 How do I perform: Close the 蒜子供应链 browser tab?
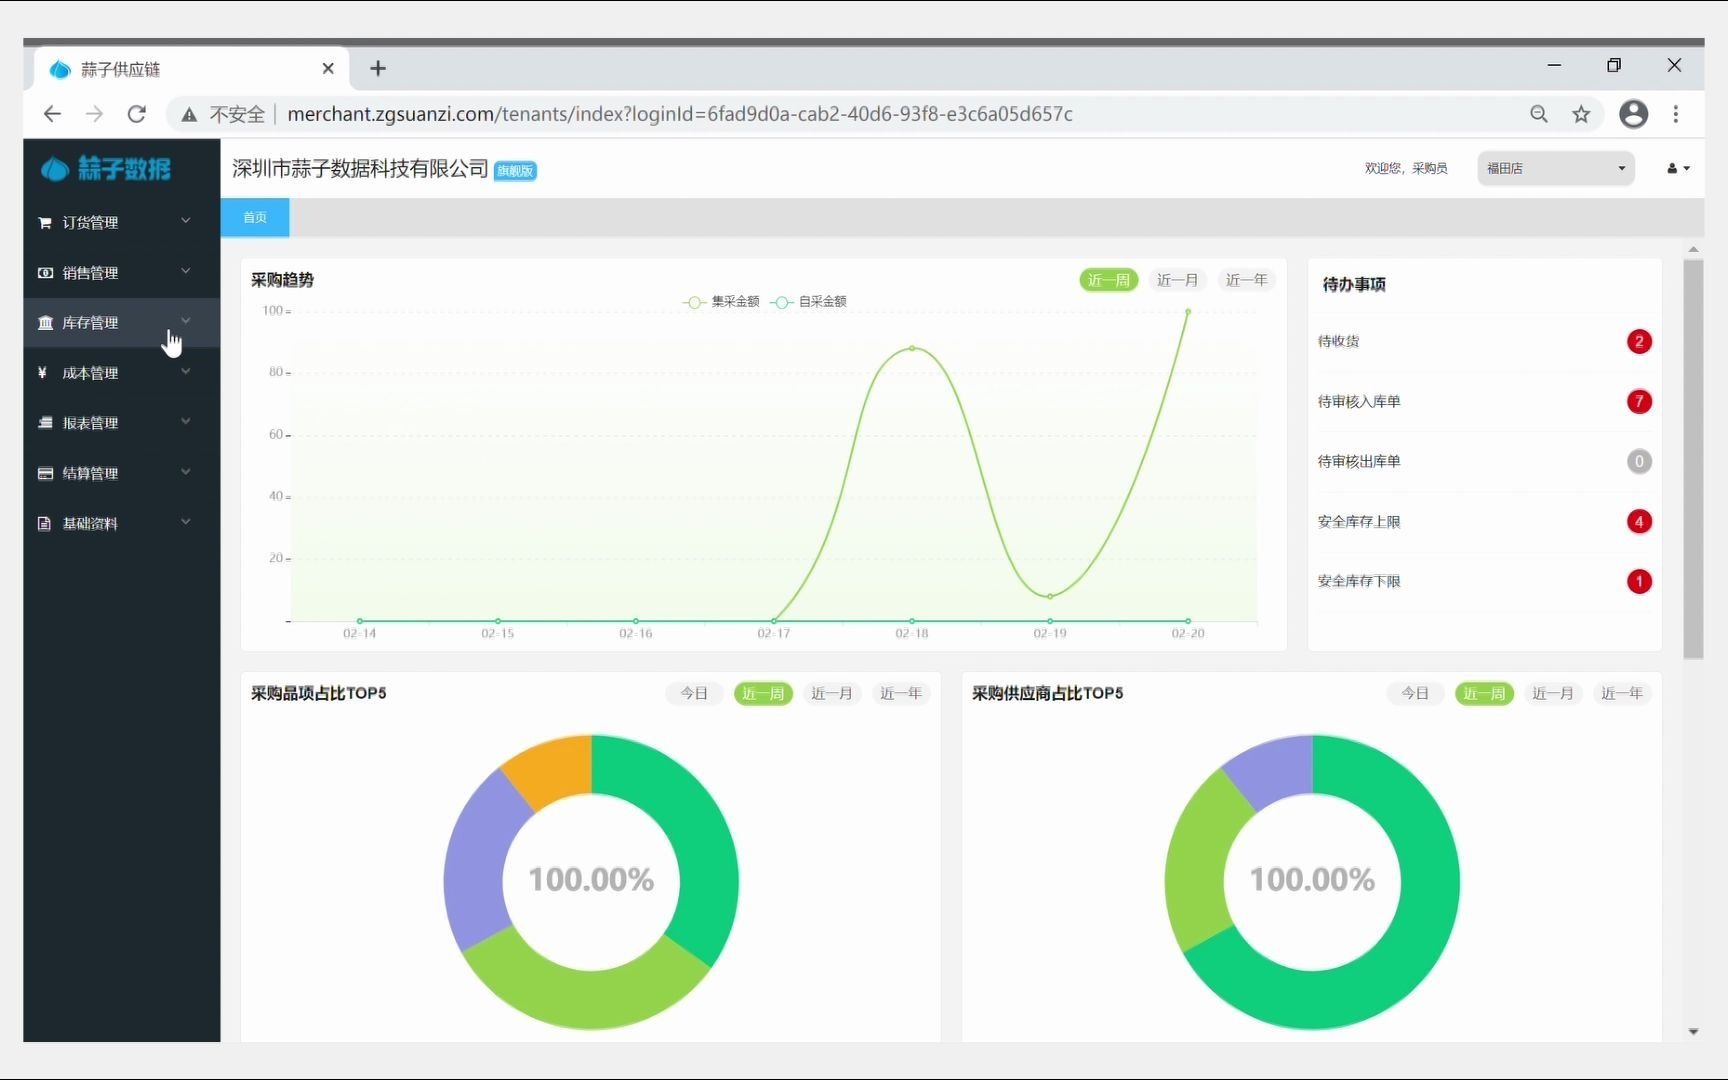328,68
